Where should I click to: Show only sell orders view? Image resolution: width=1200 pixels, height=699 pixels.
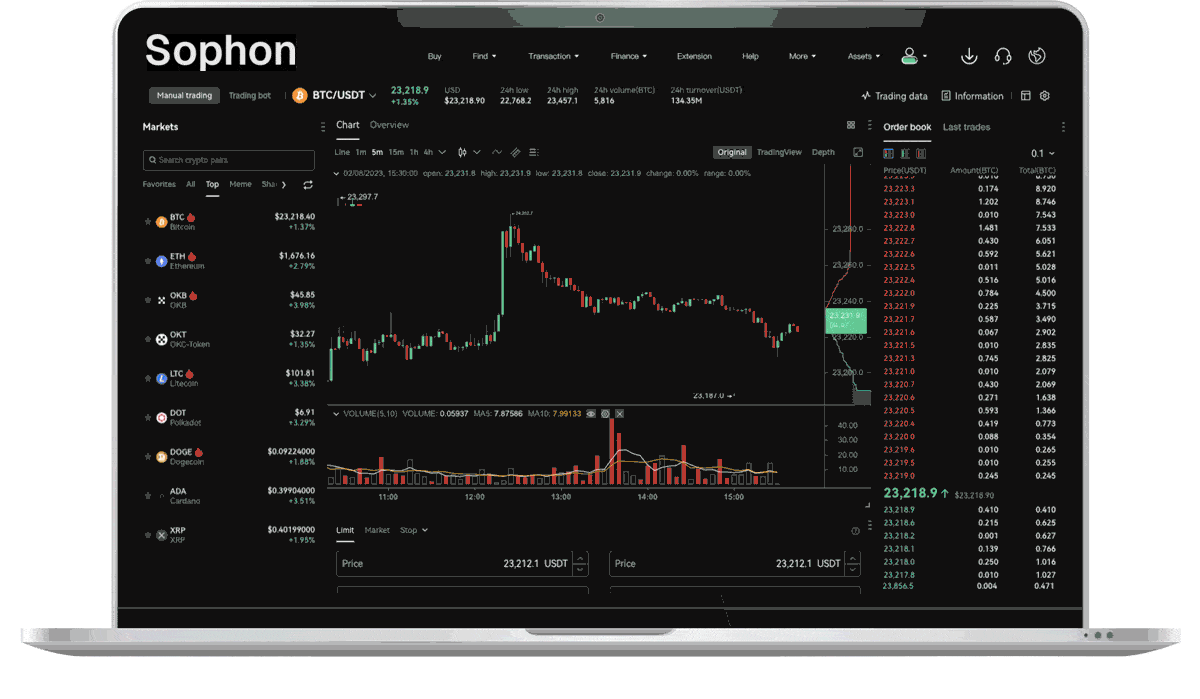920,153
